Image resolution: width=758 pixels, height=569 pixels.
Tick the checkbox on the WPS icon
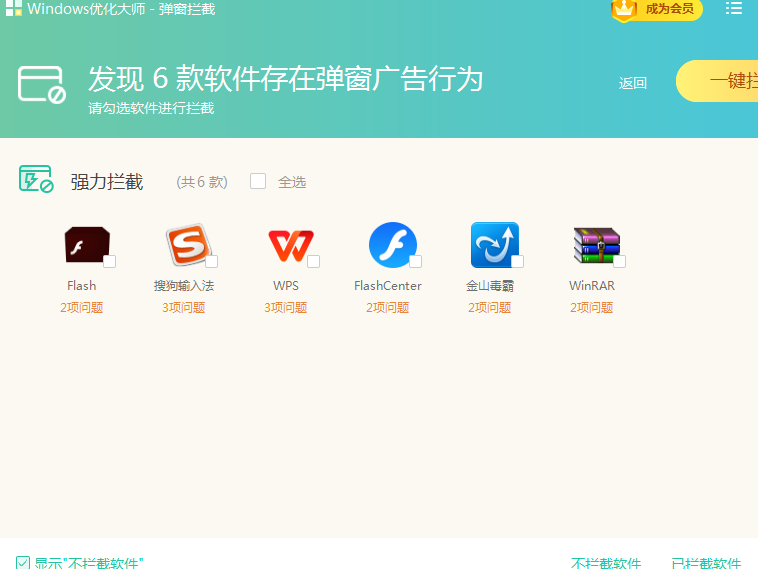pyautogui.click(x=313, y=262)
